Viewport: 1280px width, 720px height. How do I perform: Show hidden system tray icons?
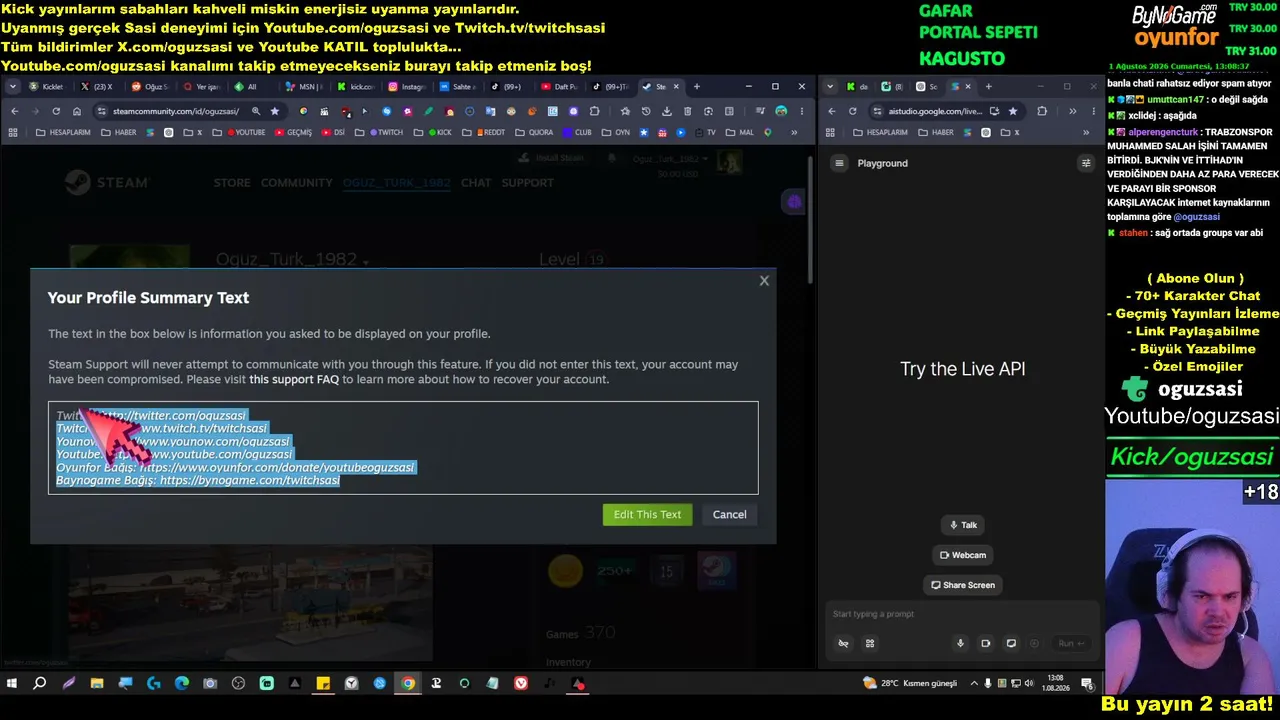point(976,684)
